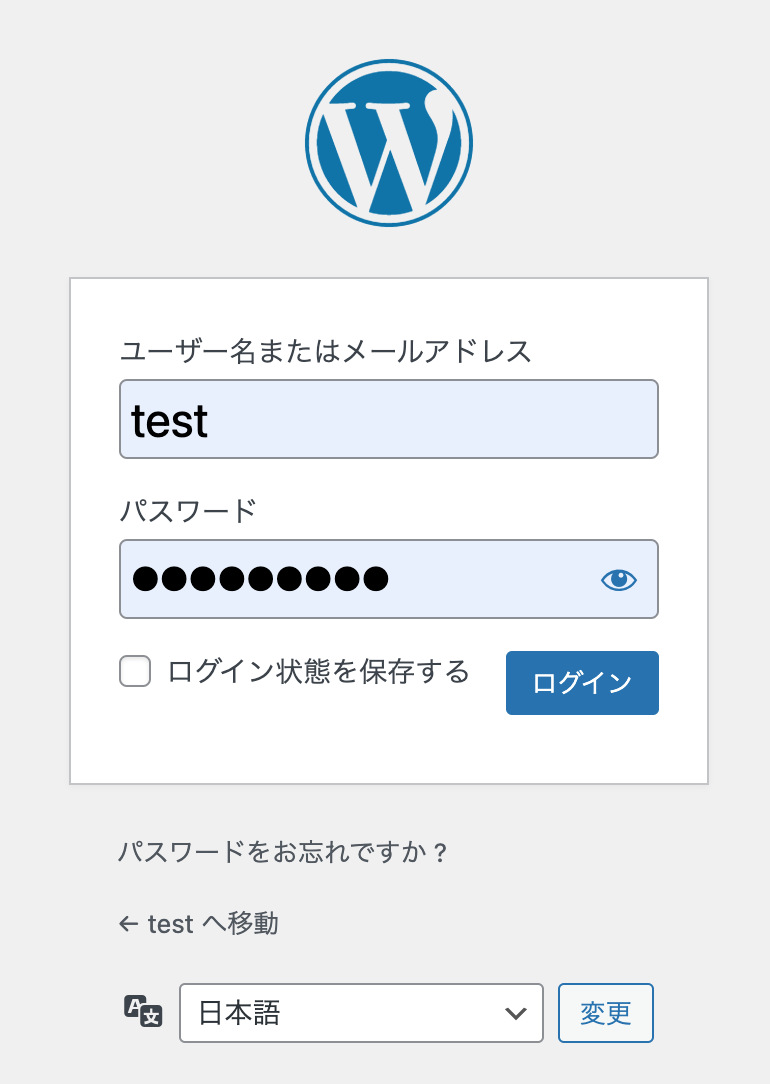Click the 変更 button
This screenshot has width=770, height=1084.
tap(605, 1013)
